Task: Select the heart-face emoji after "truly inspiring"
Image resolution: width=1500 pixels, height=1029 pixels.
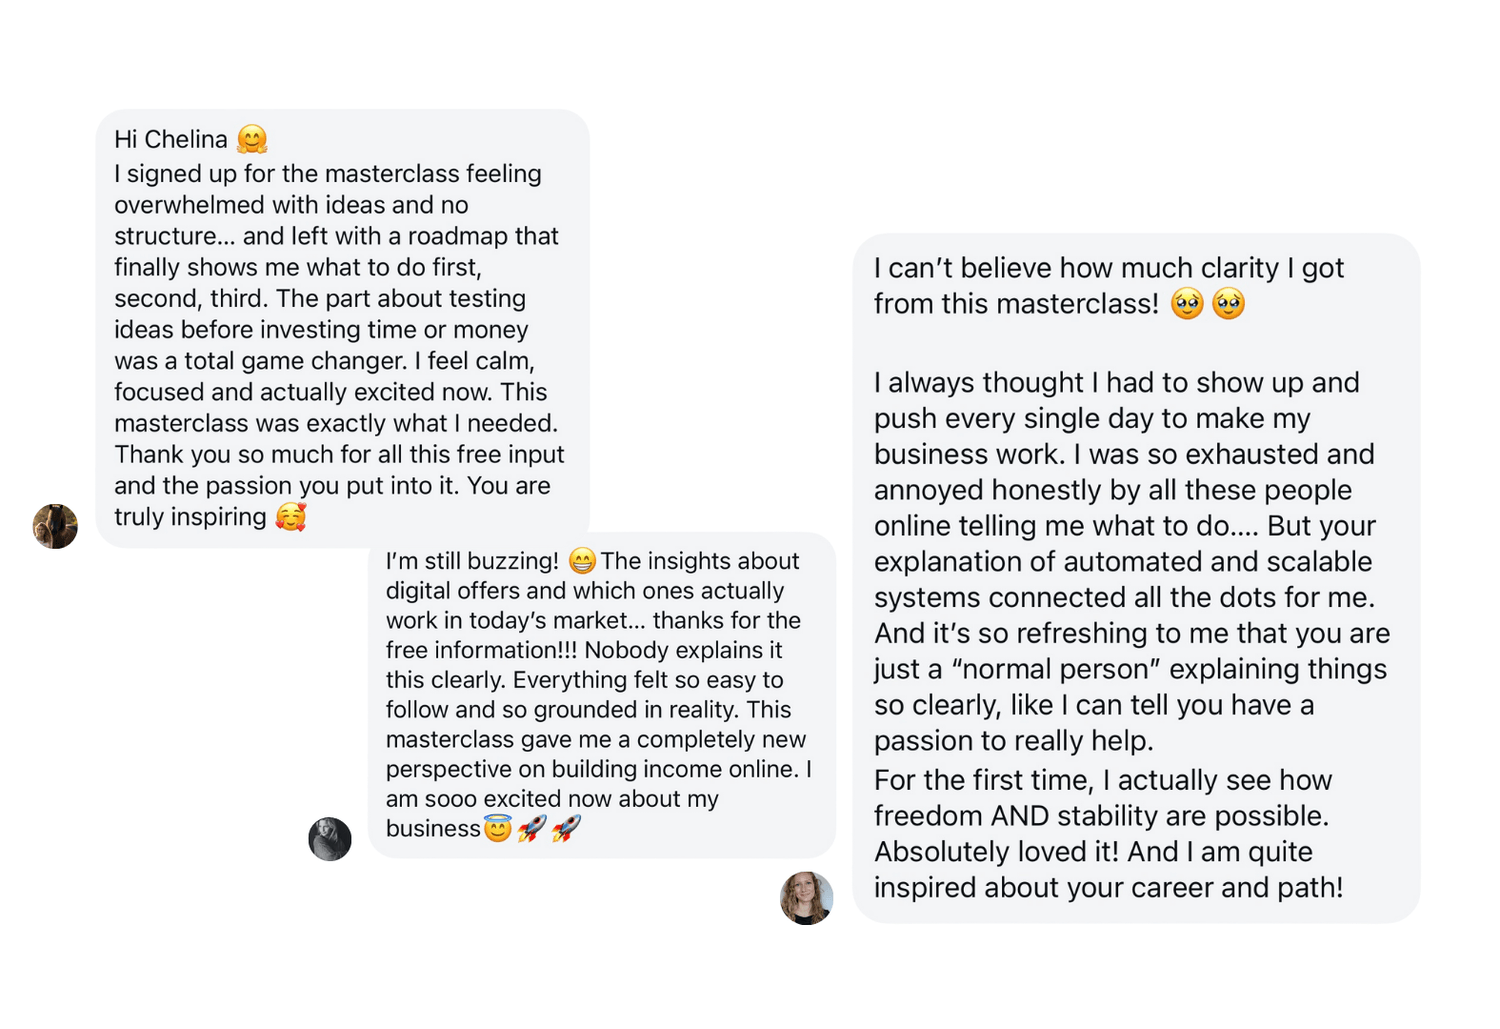Action: (x=291, y=517)
